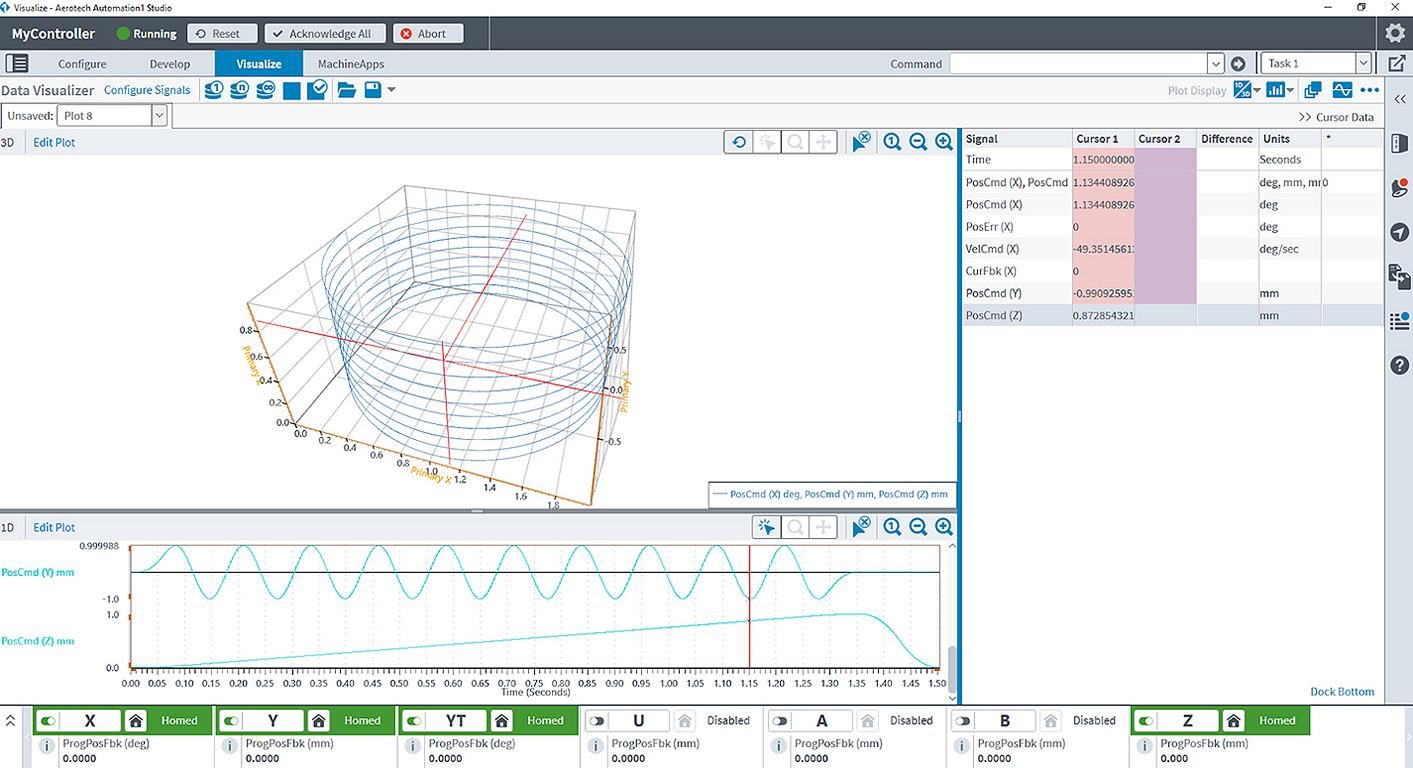Click the Abort button
The width and height of the screenshot is (1413, 768).
pos(428,33)
